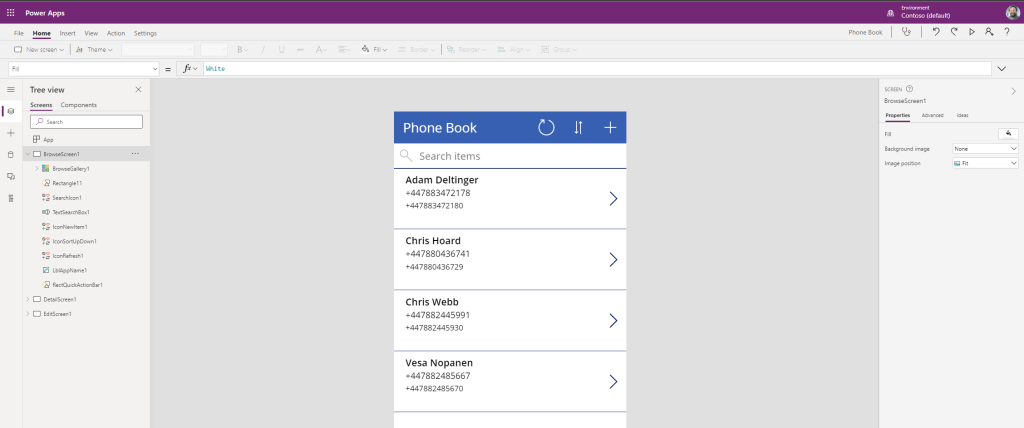
Task: Click the plus icon in the Phone Book header
Action: [609, 127]
